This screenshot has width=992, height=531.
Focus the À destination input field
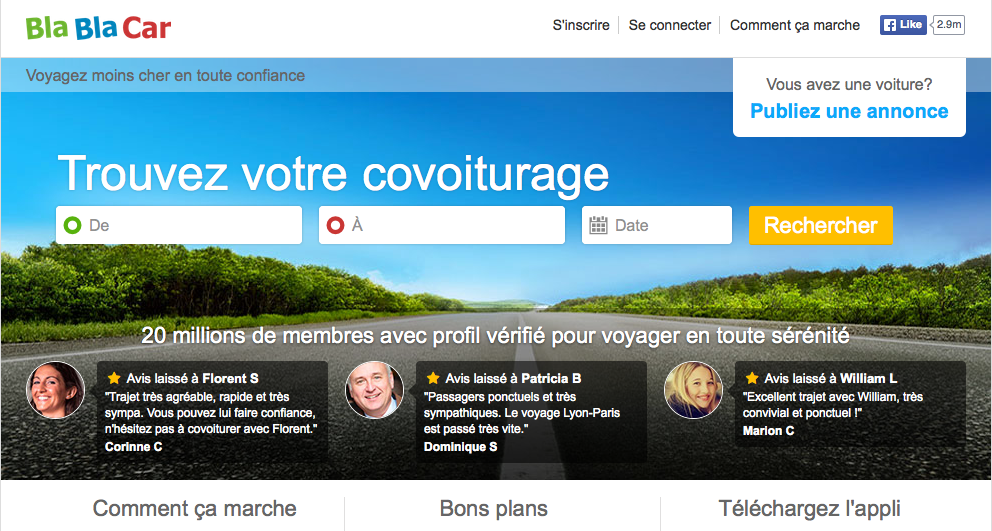pos(442,225)
